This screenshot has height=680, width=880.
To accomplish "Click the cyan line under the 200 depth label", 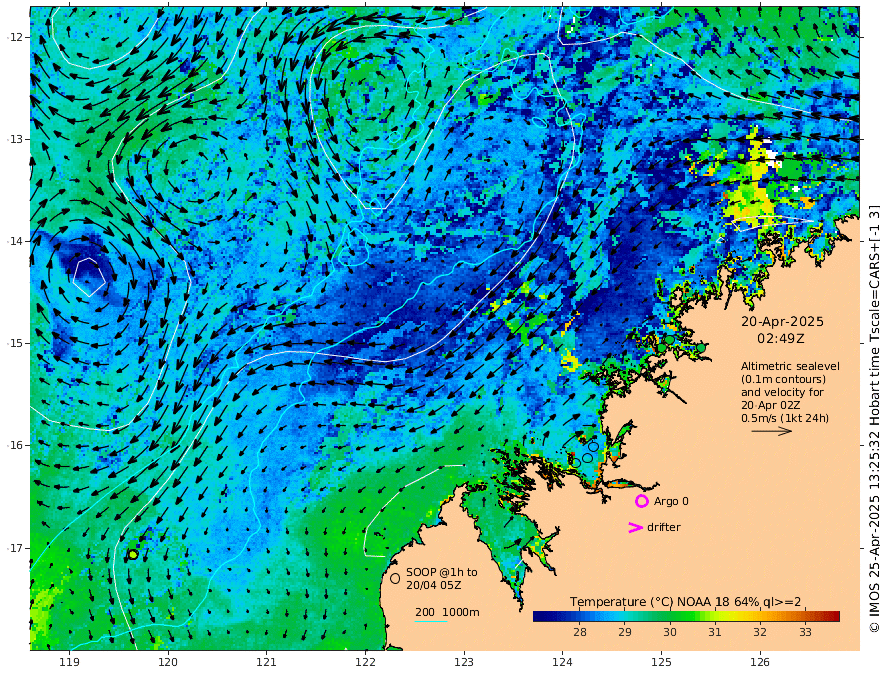I will click(431, 621).
